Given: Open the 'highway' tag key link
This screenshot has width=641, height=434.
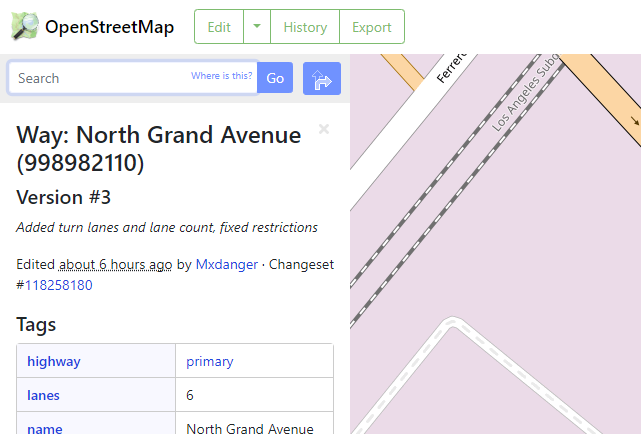Looking at the screenshot, I should [54, 361].
